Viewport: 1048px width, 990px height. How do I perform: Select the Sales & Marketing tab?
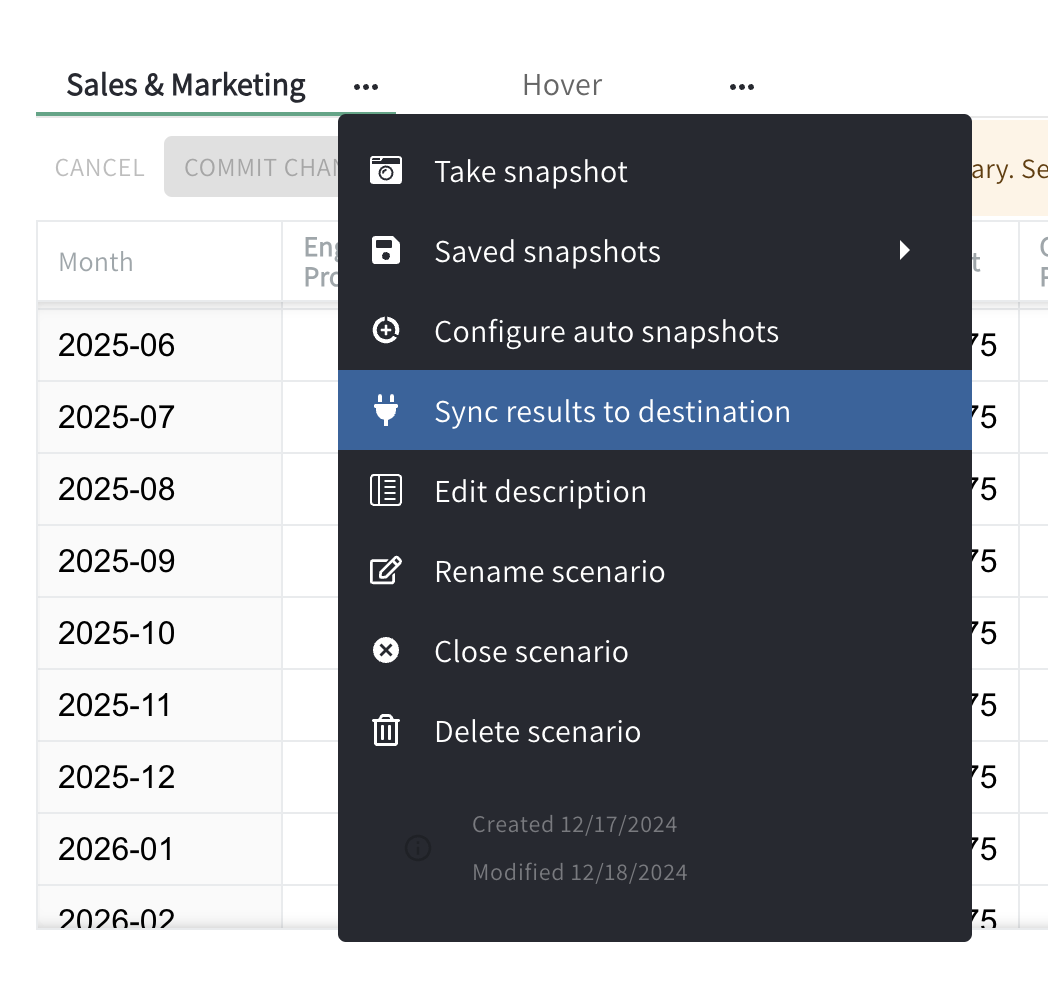coord(186,86)
